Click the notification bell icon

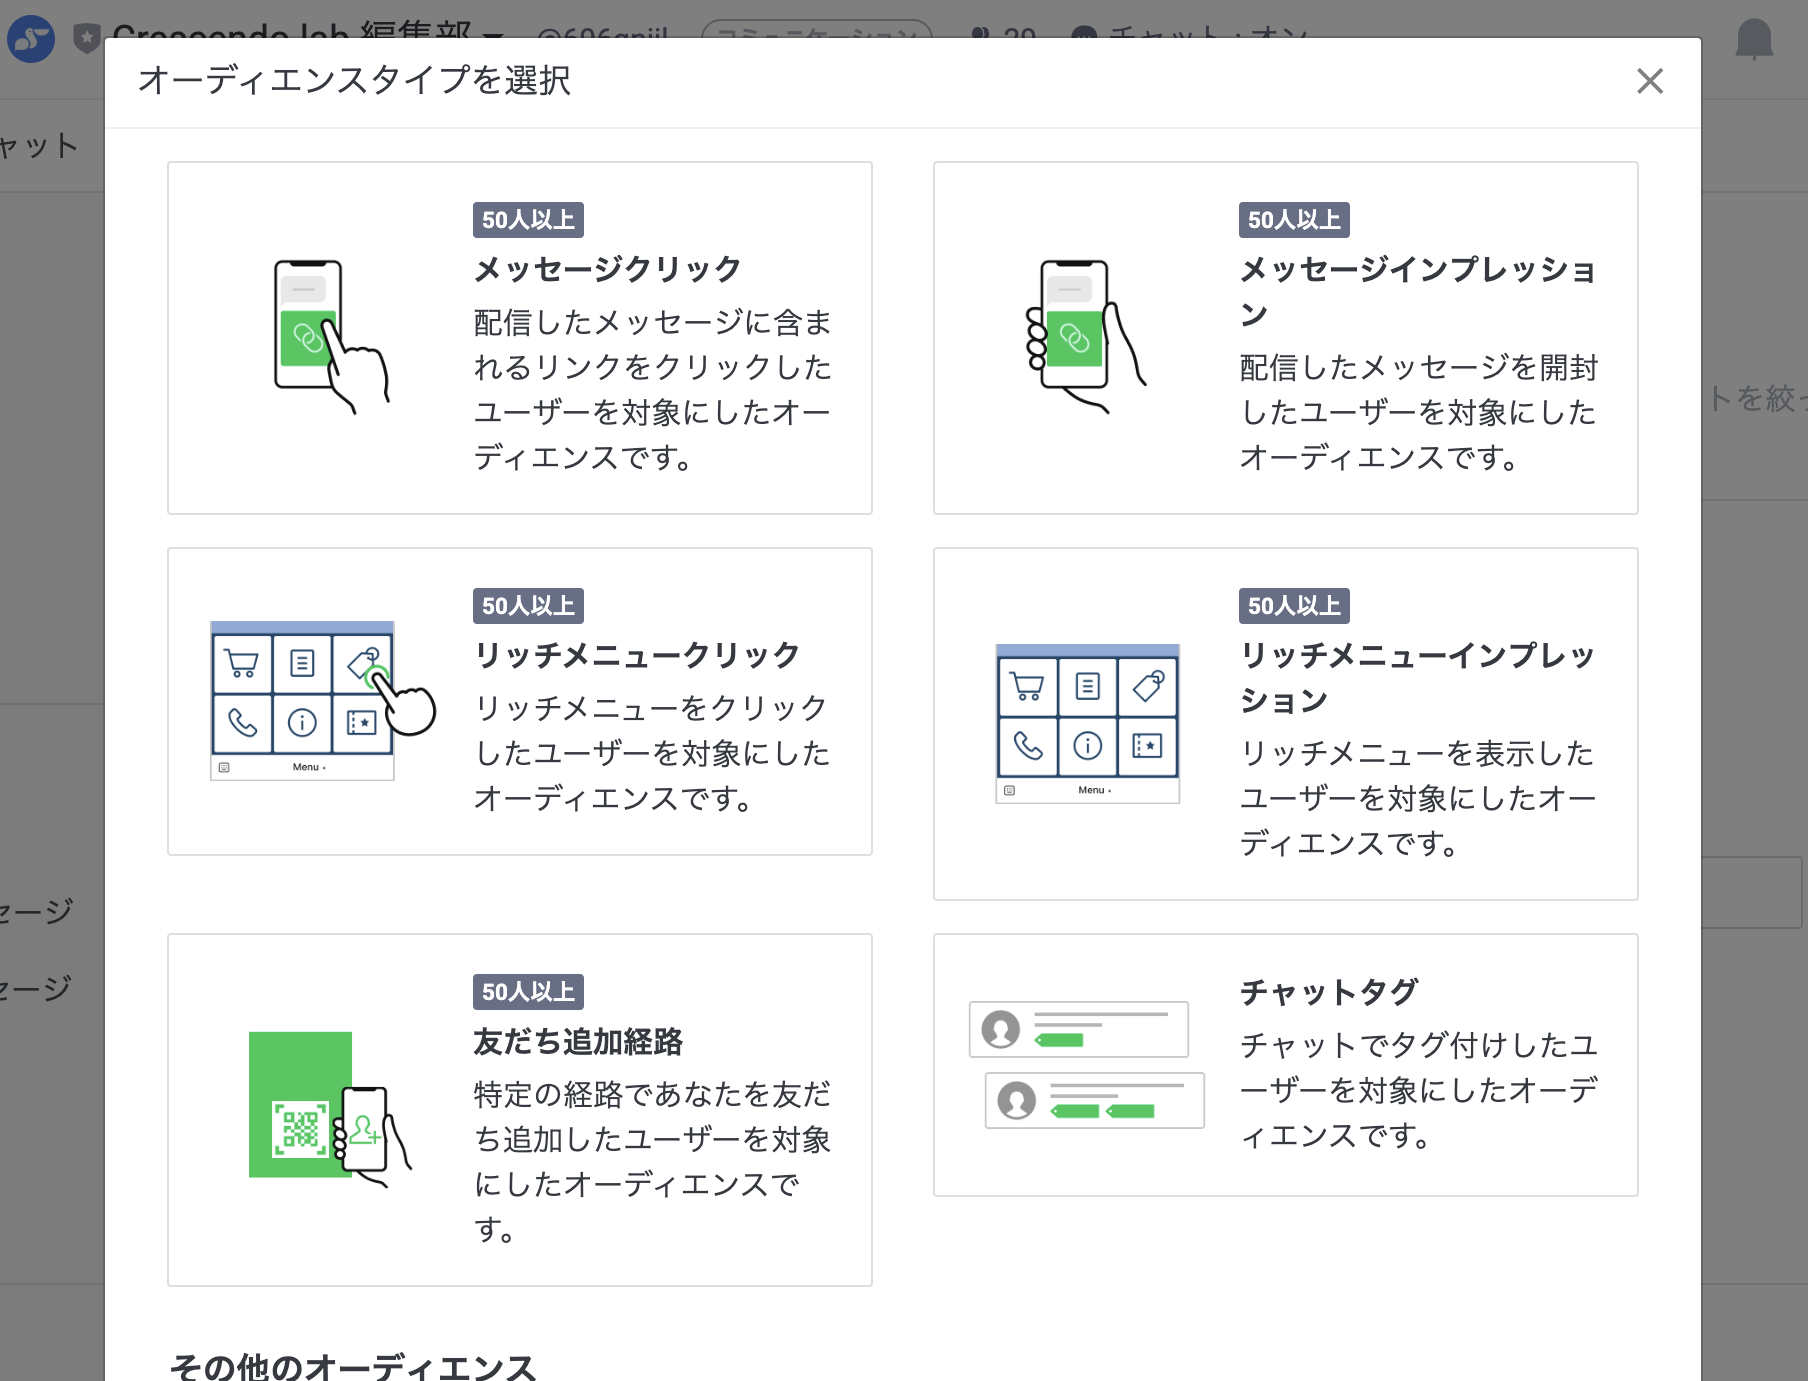(1757, 38)
